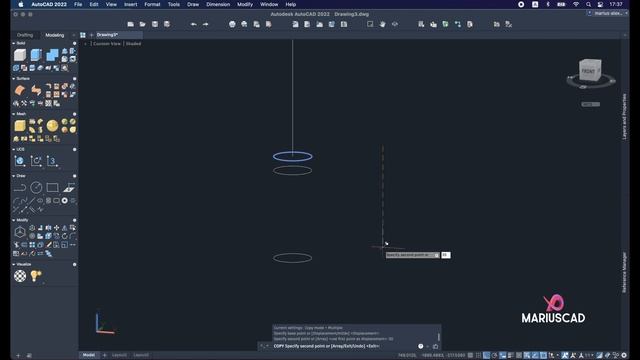Select the solid Union tool
Viewport: 640px width, 360px height.
click(52, 55)
